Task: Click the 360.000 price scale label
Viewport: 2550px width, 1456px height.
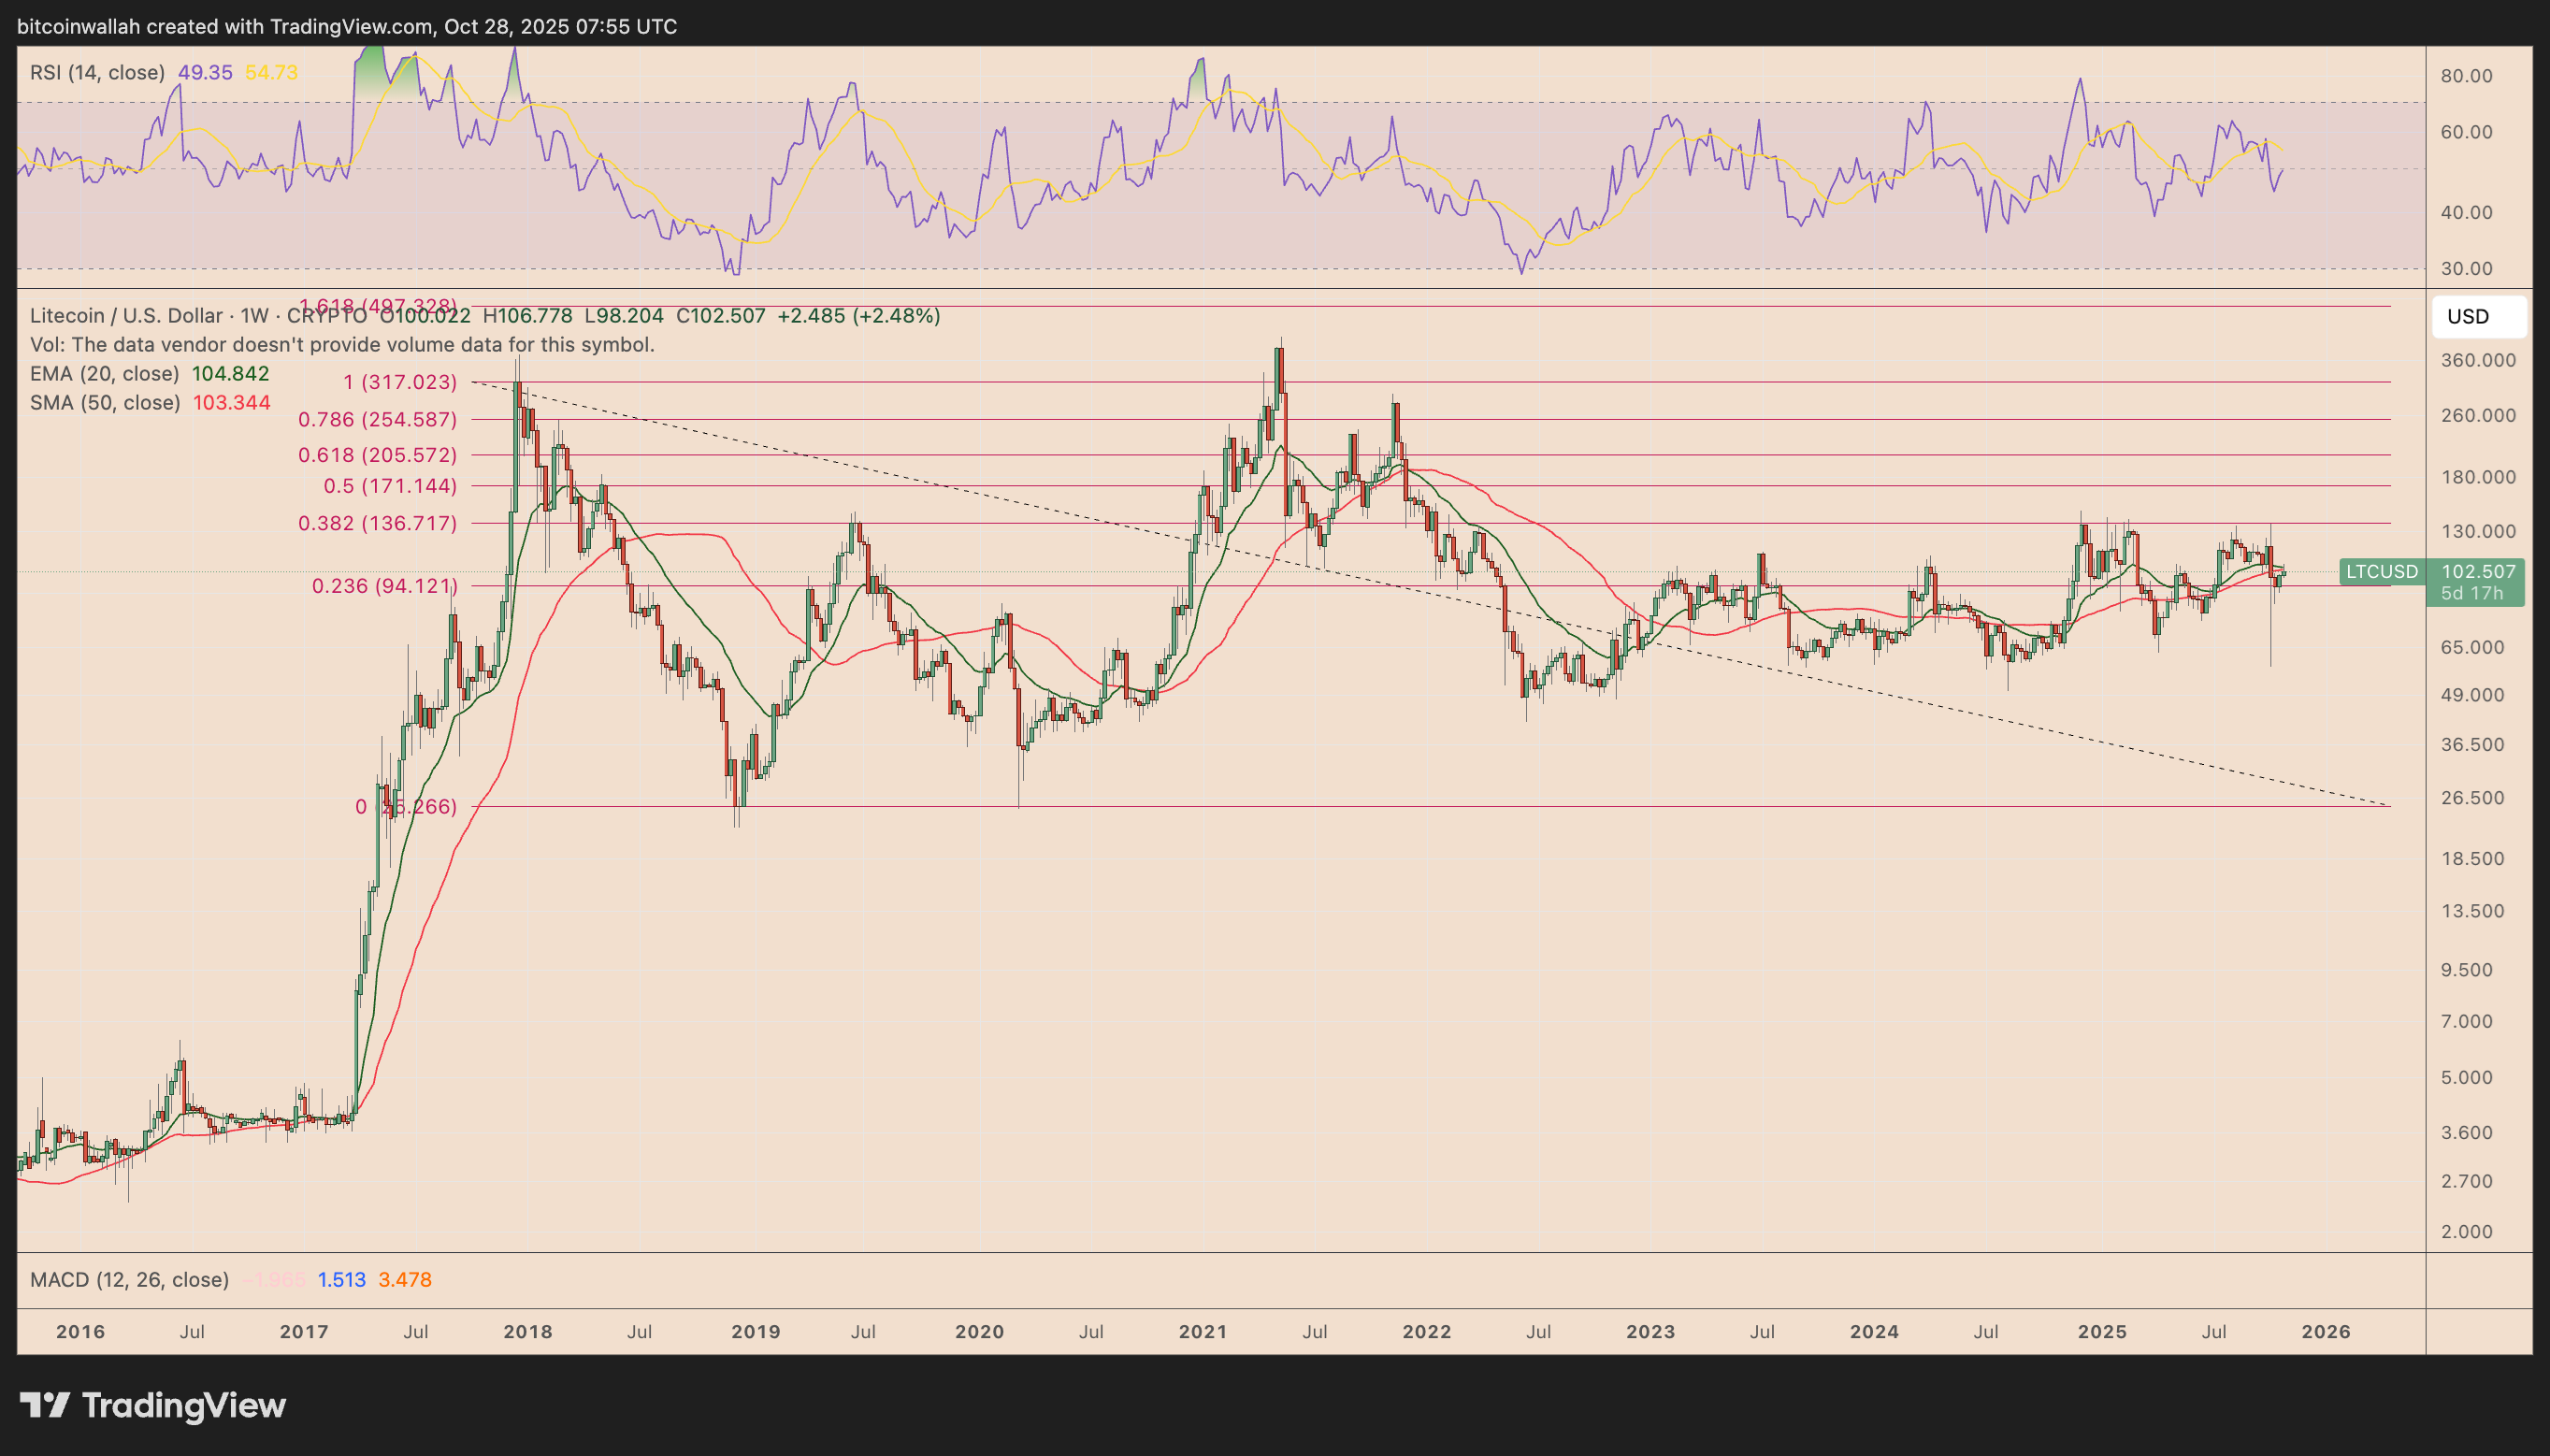Action: [x=2478, y=360]
